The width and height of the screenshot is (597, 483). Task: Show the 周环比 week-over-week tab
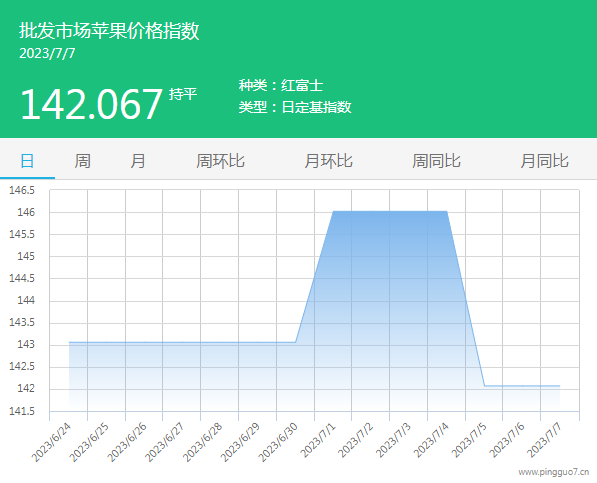(x=220, y=161)
